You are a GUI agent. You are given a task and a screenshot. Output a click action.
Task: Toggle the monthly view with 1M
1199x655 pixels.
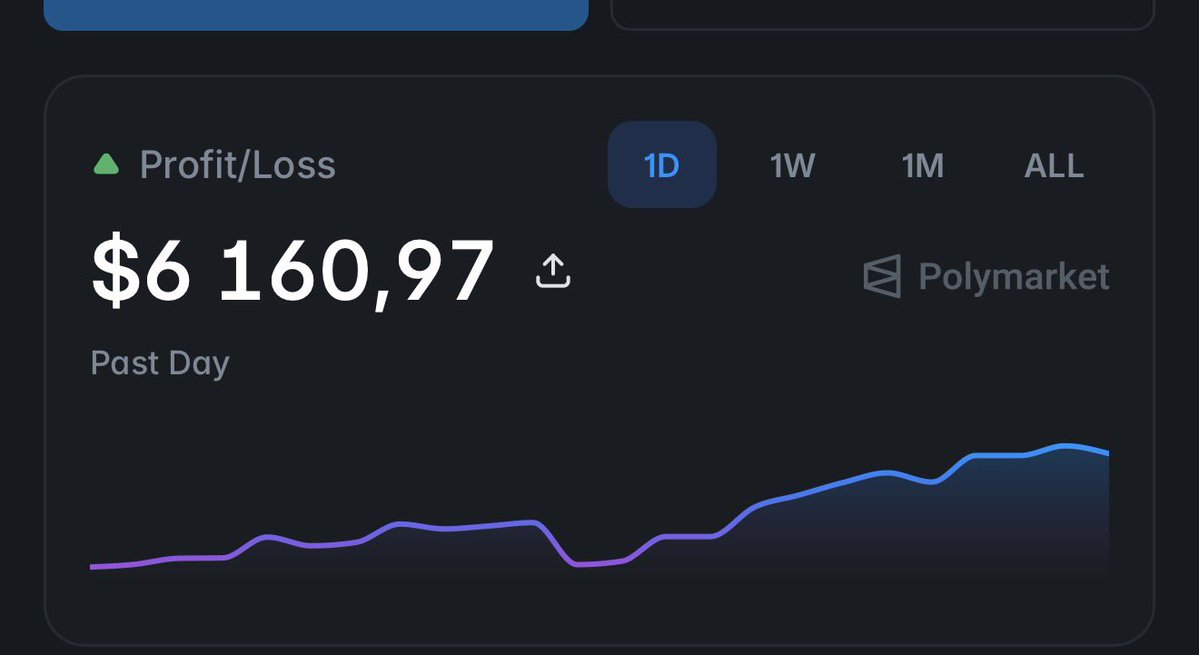(922, 165)
